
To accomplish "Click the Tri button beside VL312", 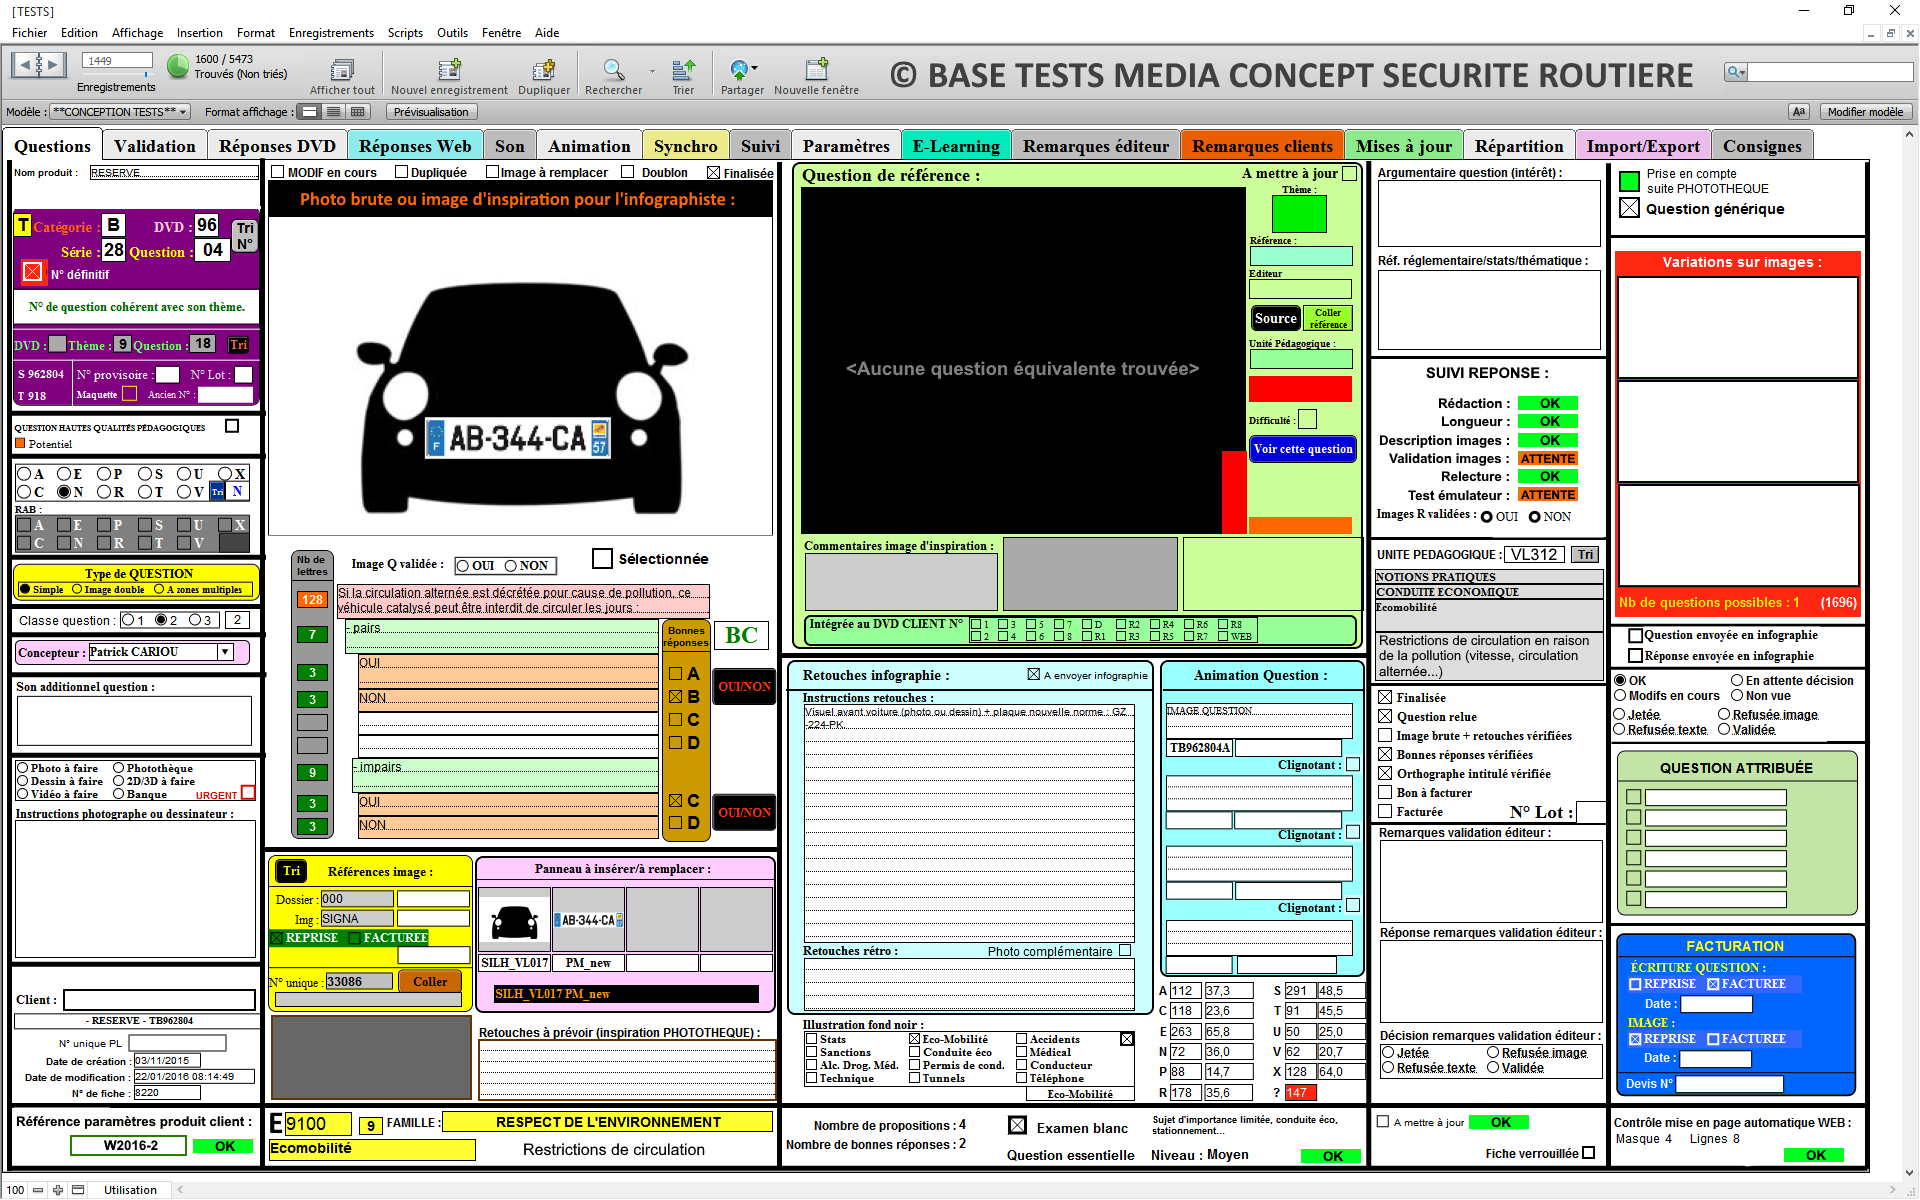I will pos(1586,555).
